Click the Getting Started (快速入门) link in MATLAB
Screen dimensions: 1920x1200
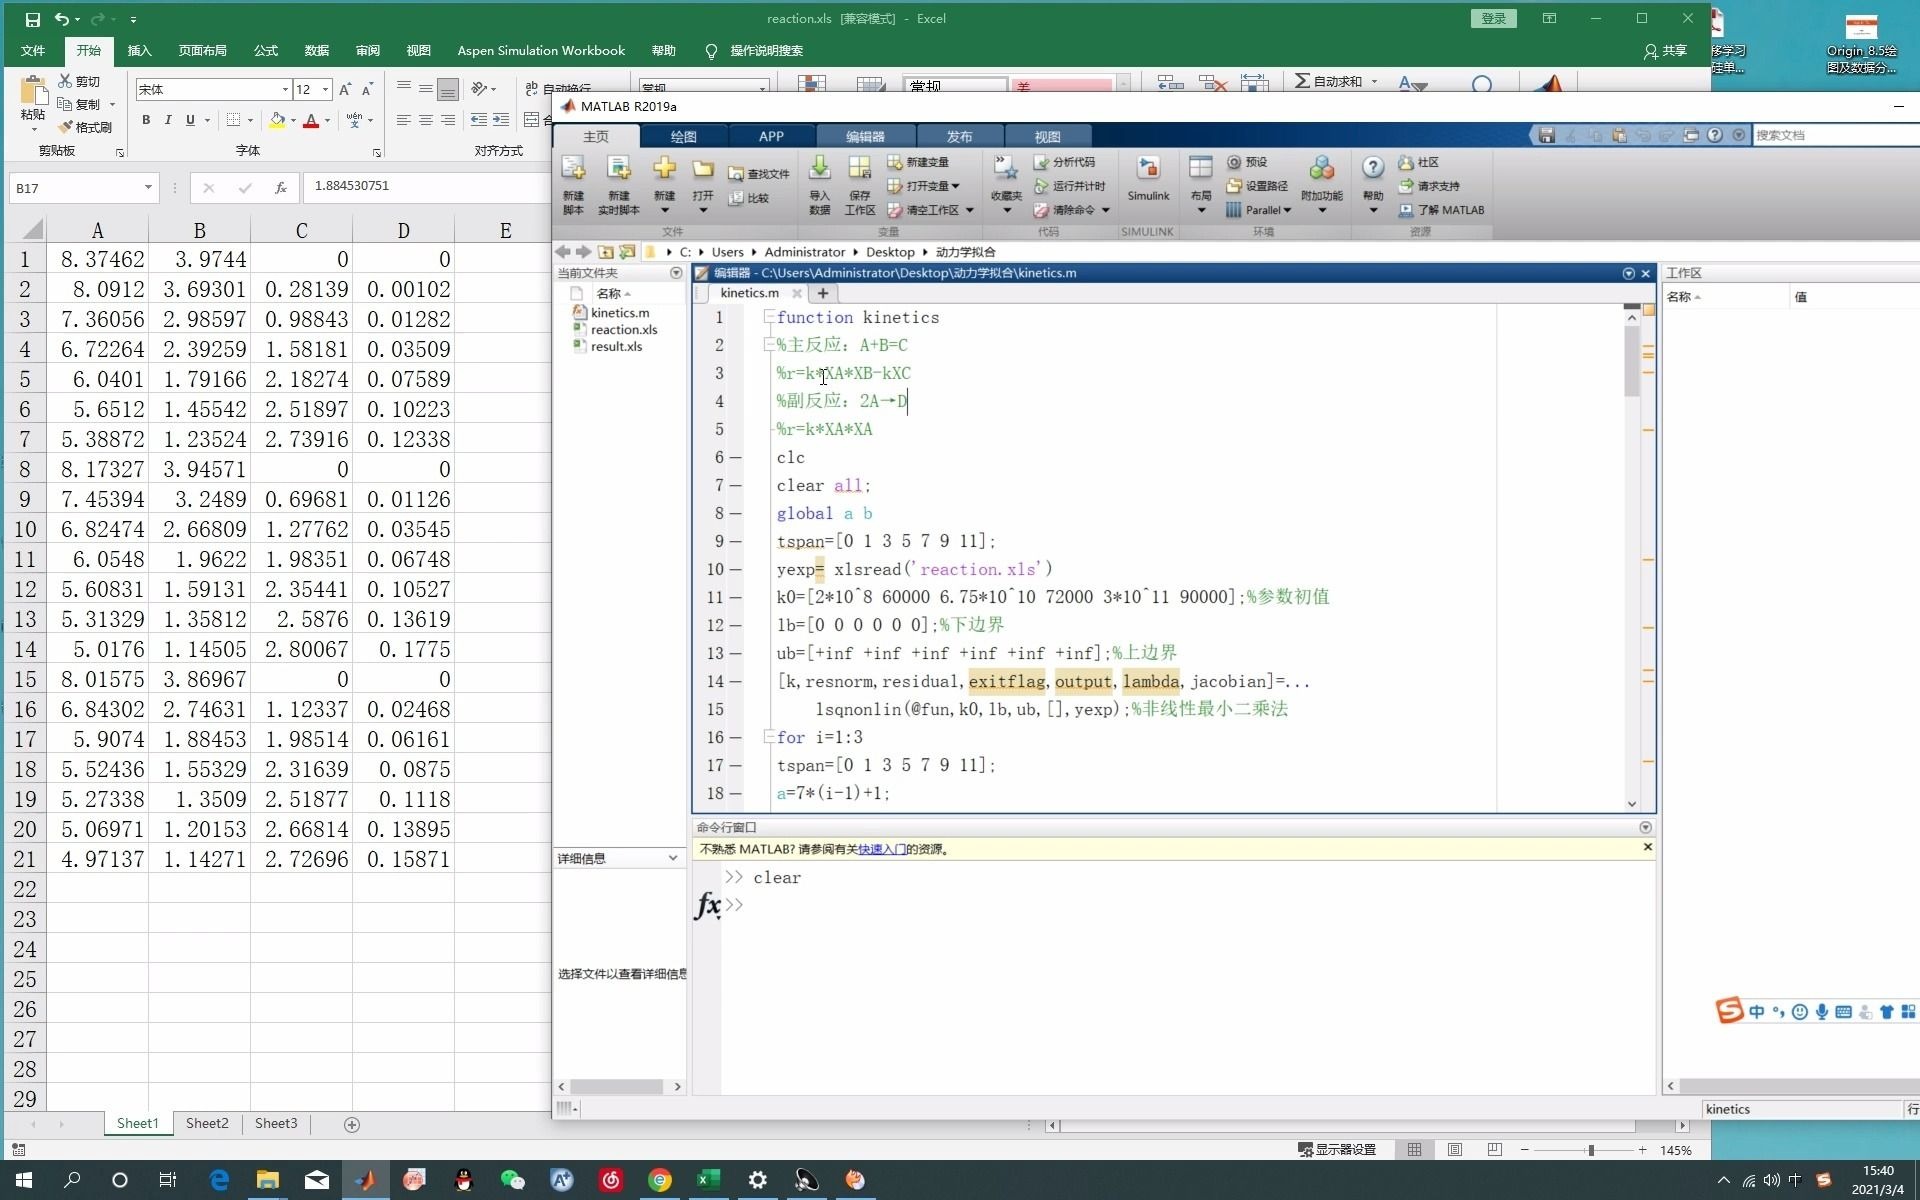(881, 849)
